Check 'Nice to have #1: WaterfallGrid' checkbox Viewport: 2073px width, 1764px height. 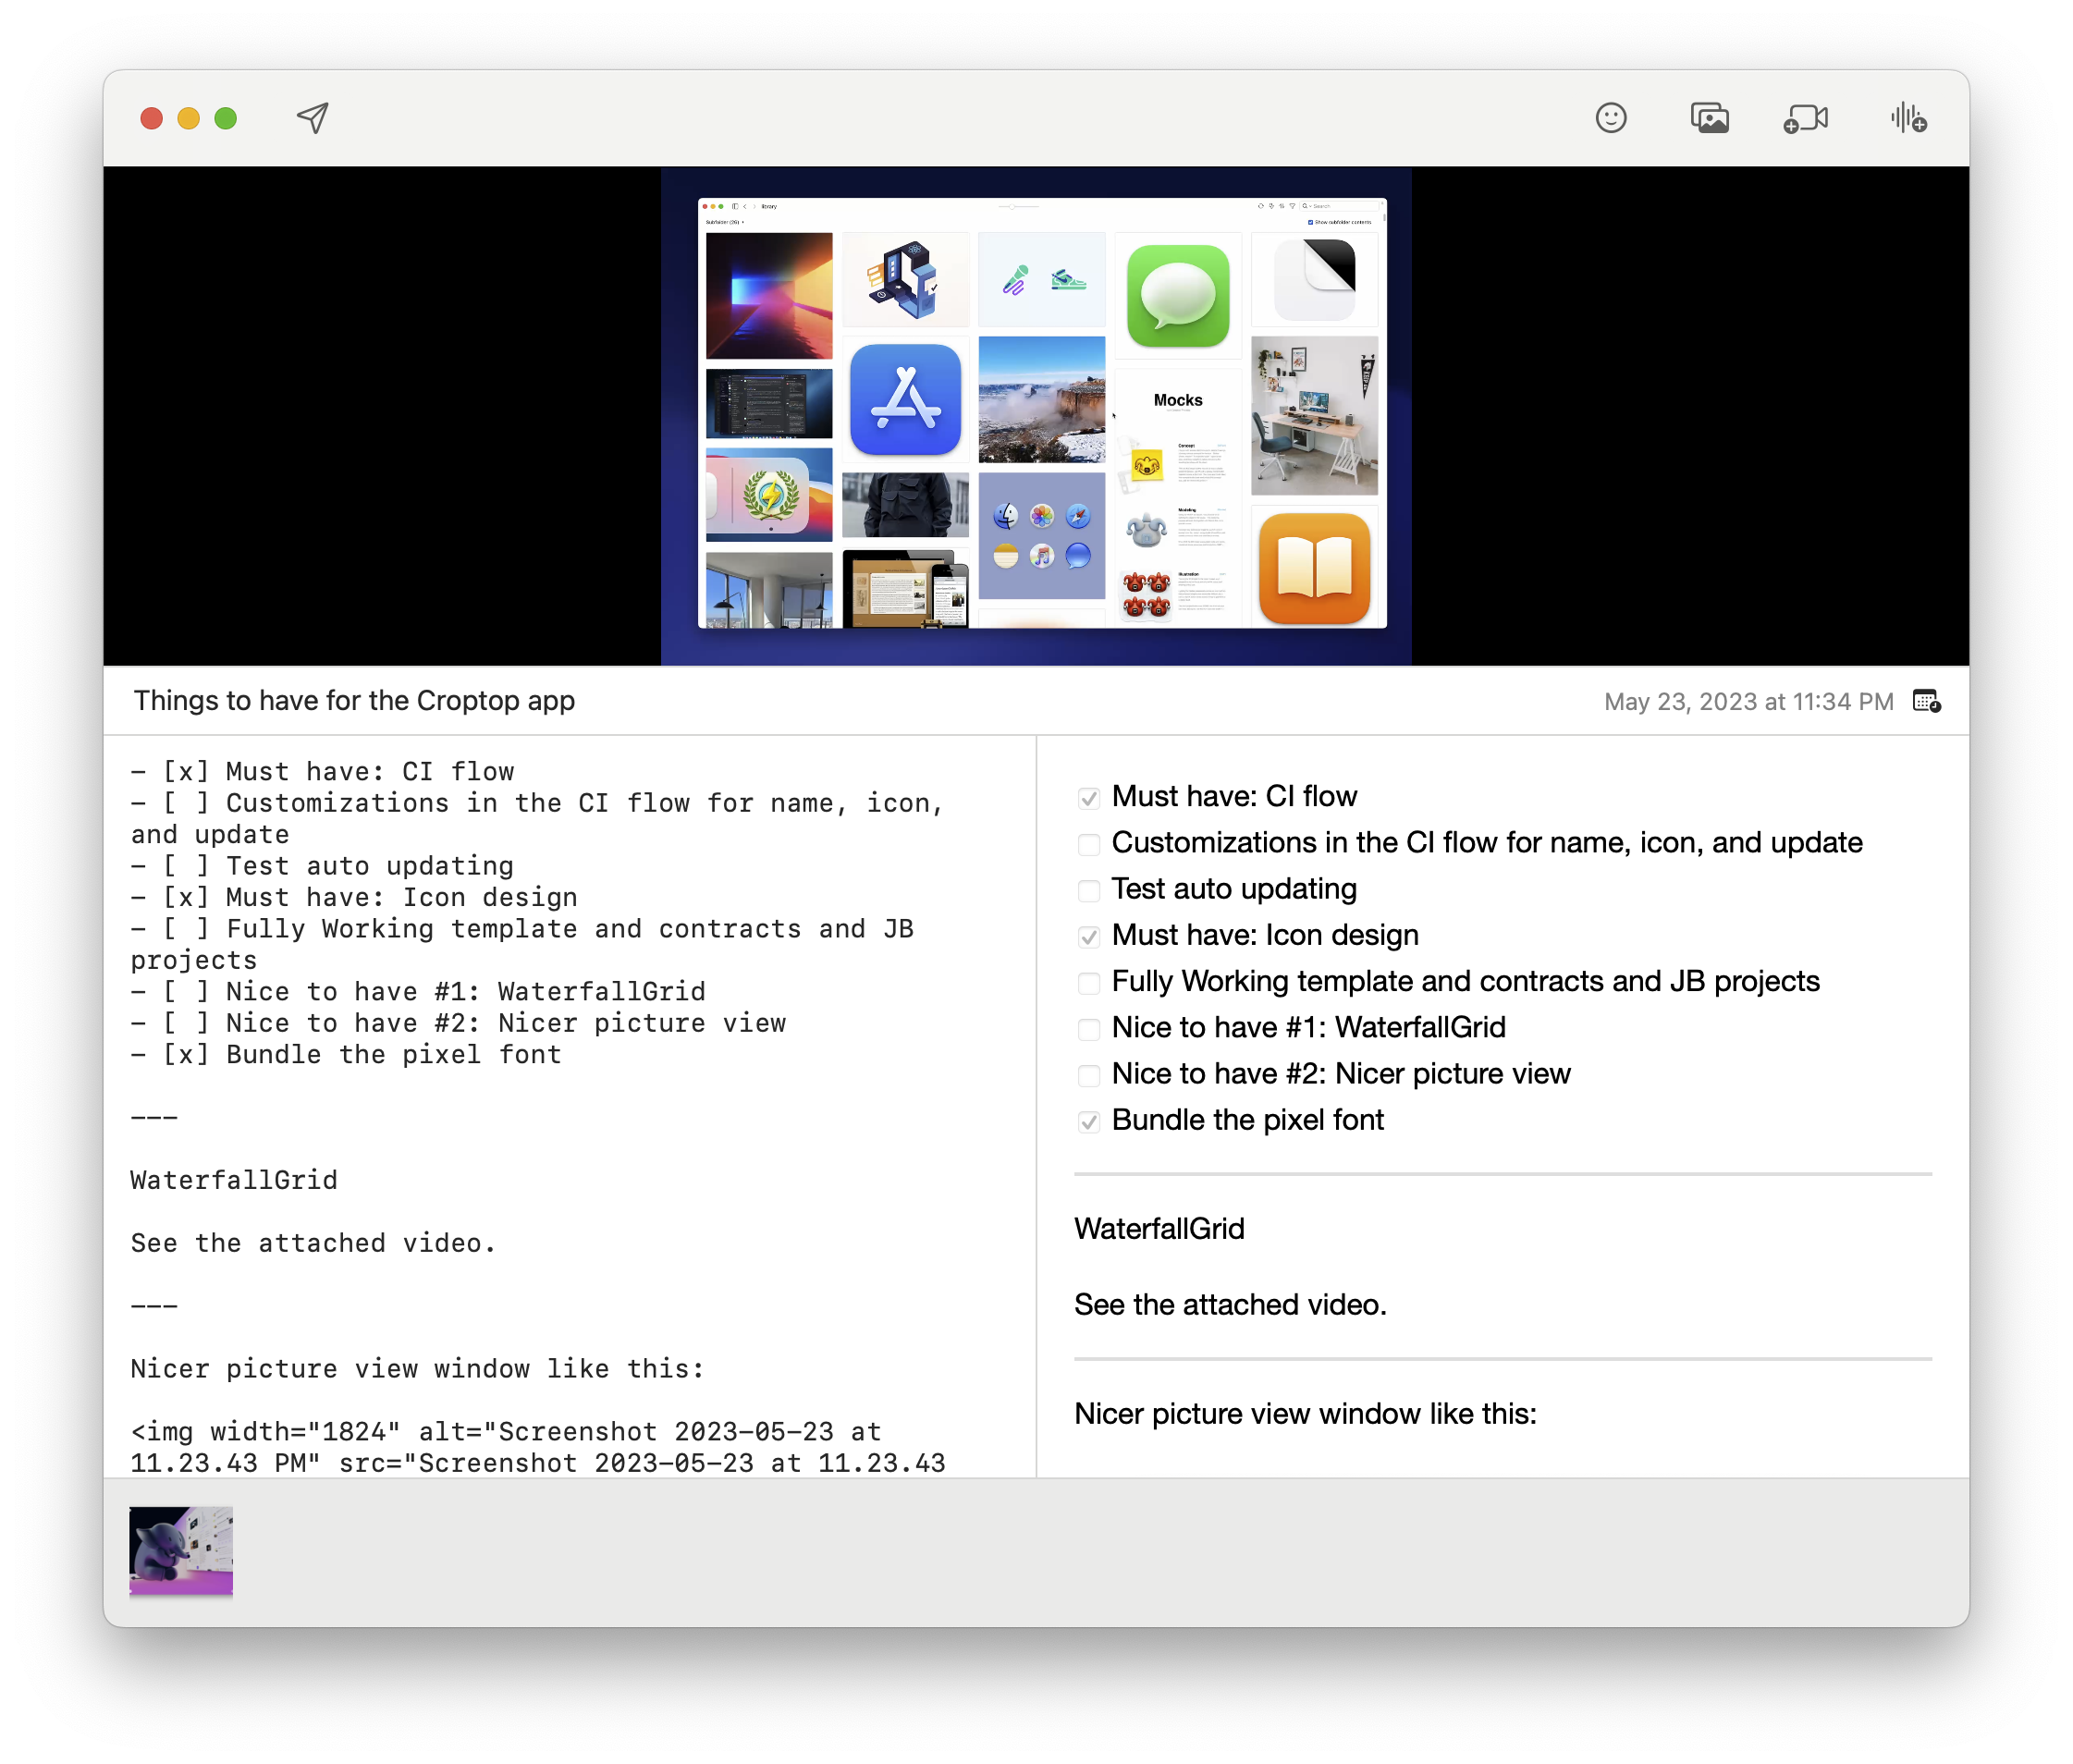(1089, 1028)
